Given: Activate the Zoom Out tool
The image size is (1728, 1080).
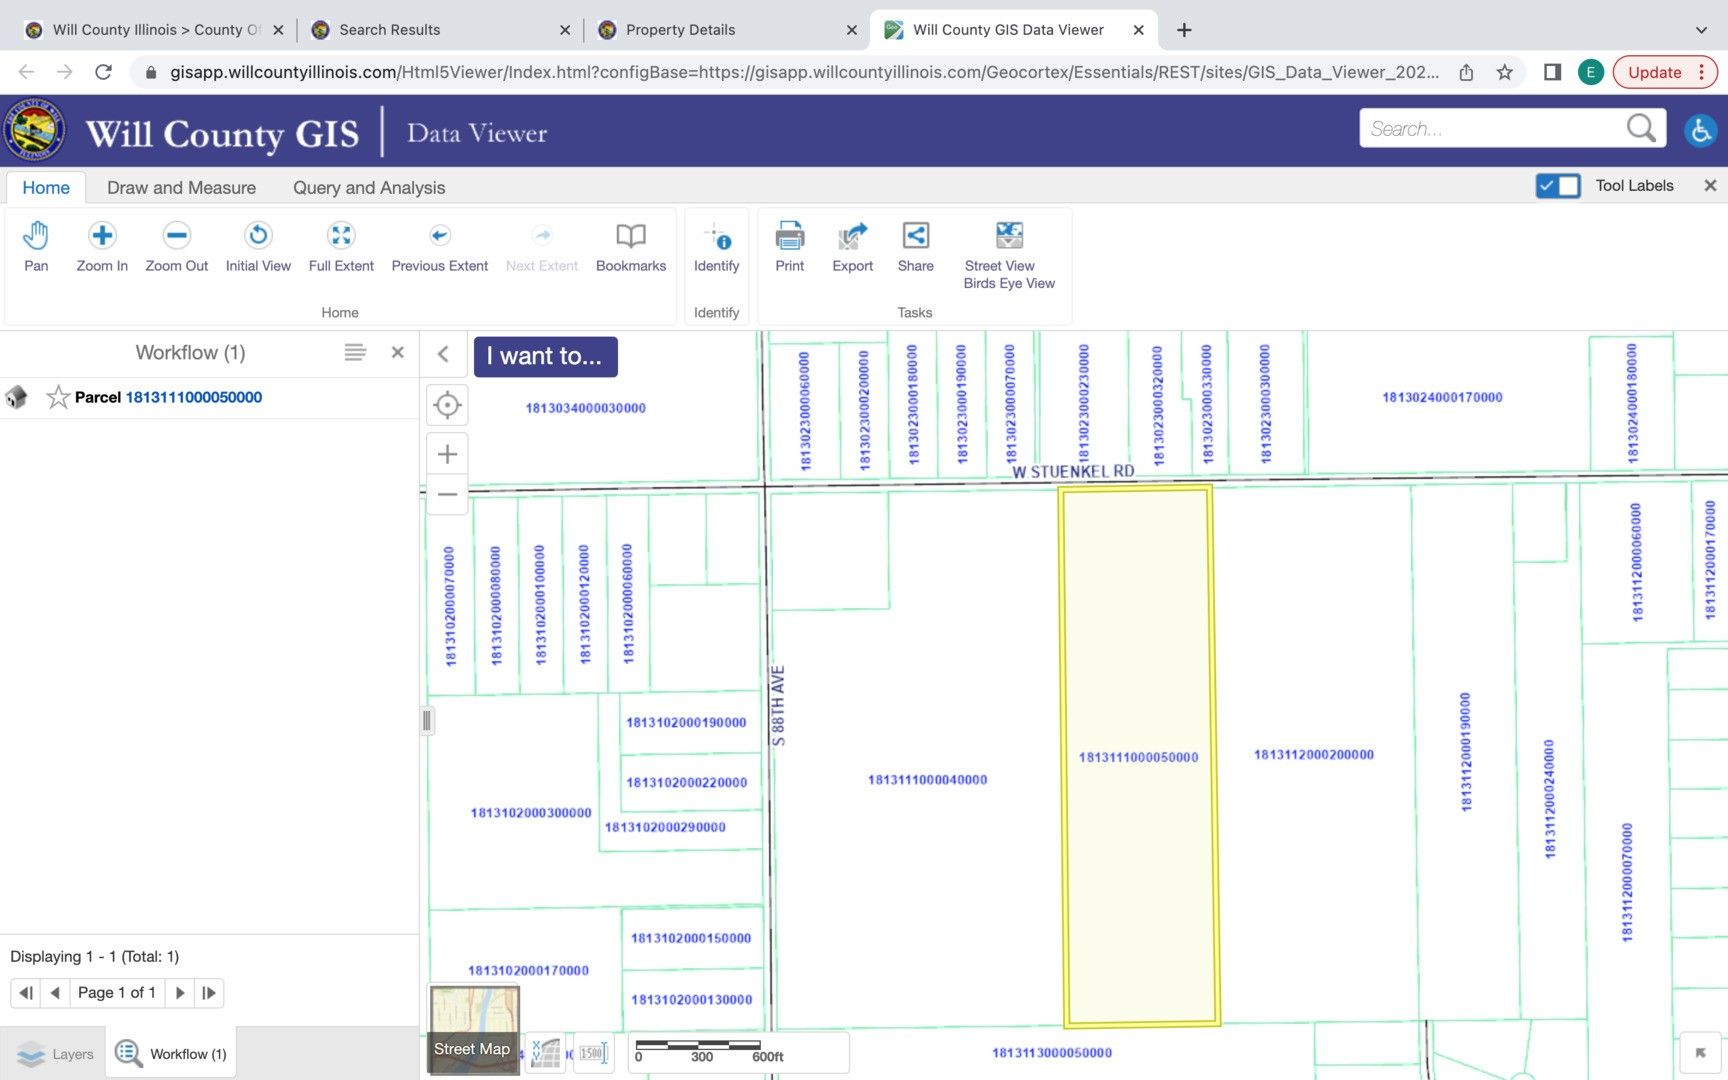Looking at the screenshot, I should click(176, 236).
